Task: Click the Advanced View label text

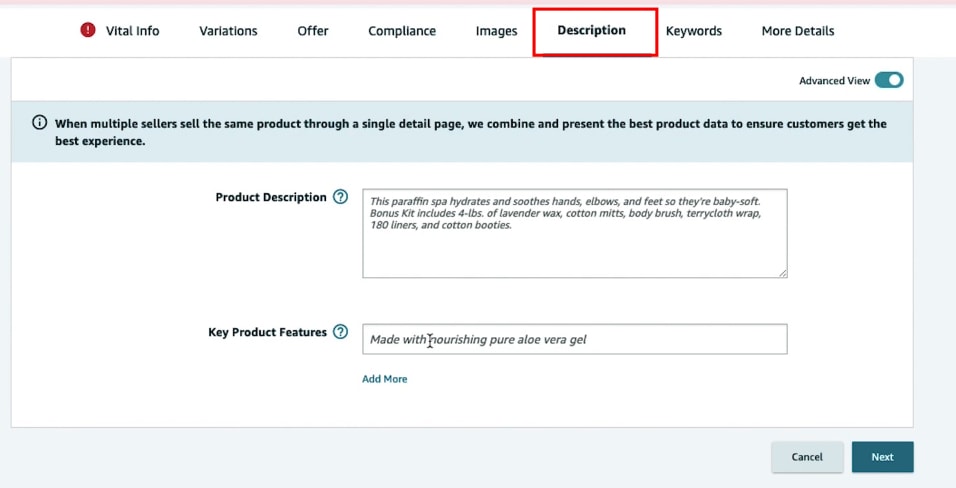Action: coord(834,81)
